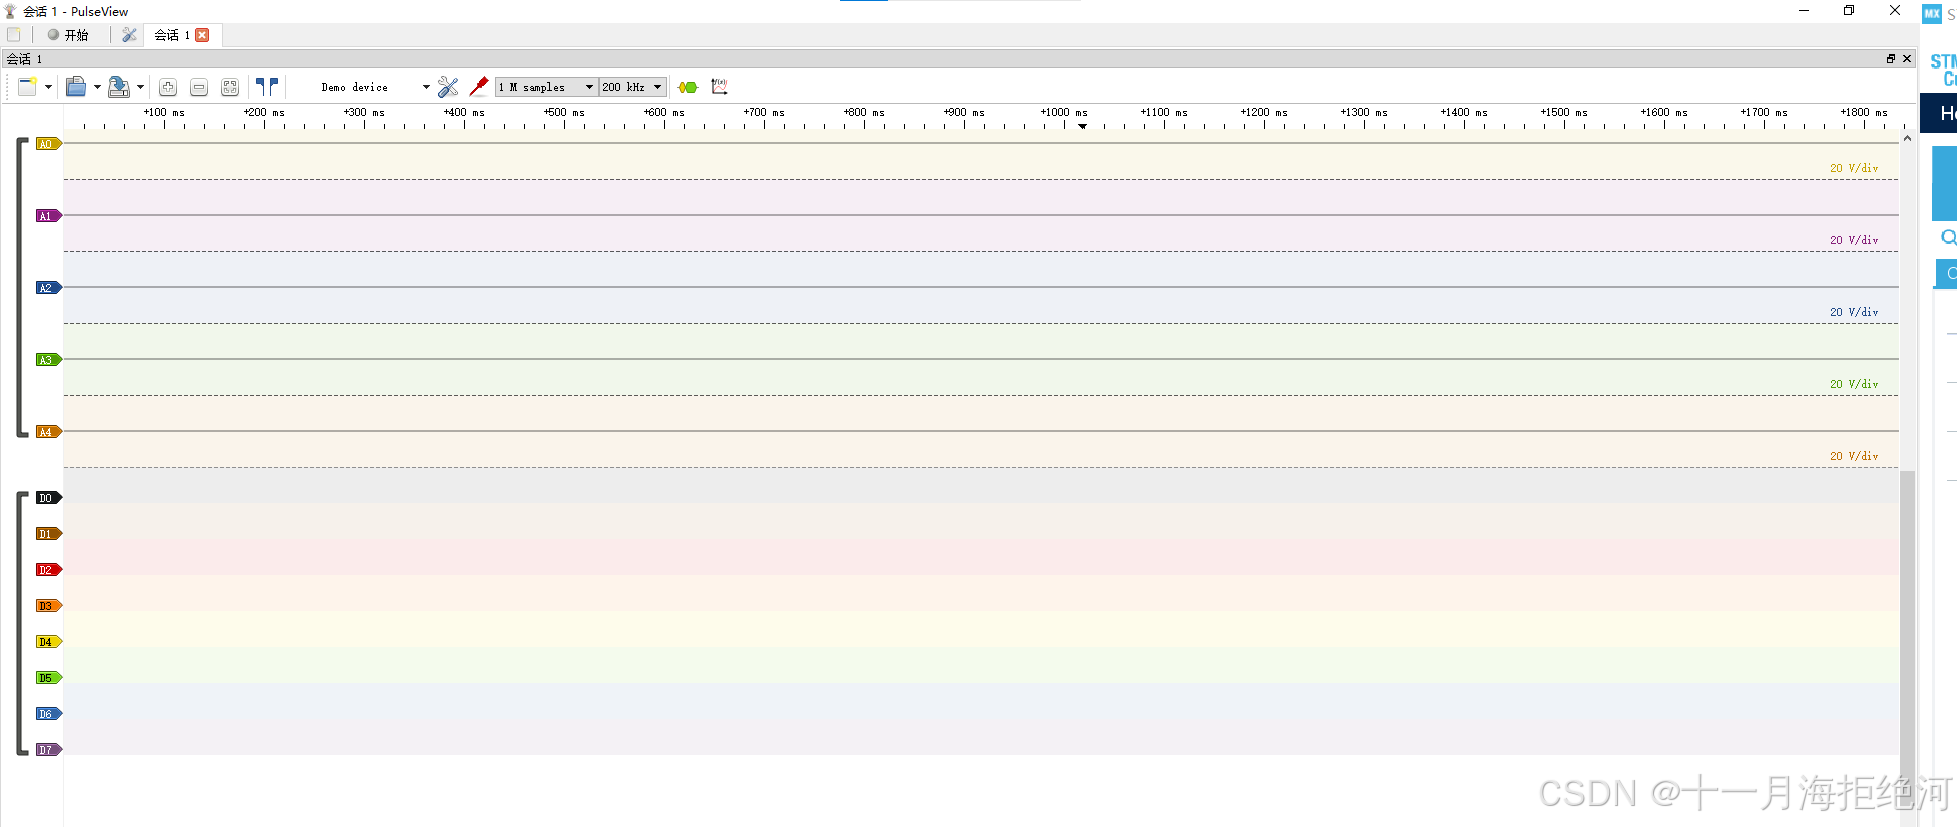Zoom out of the trace view

pyautogui.click(x=199, y=87)
